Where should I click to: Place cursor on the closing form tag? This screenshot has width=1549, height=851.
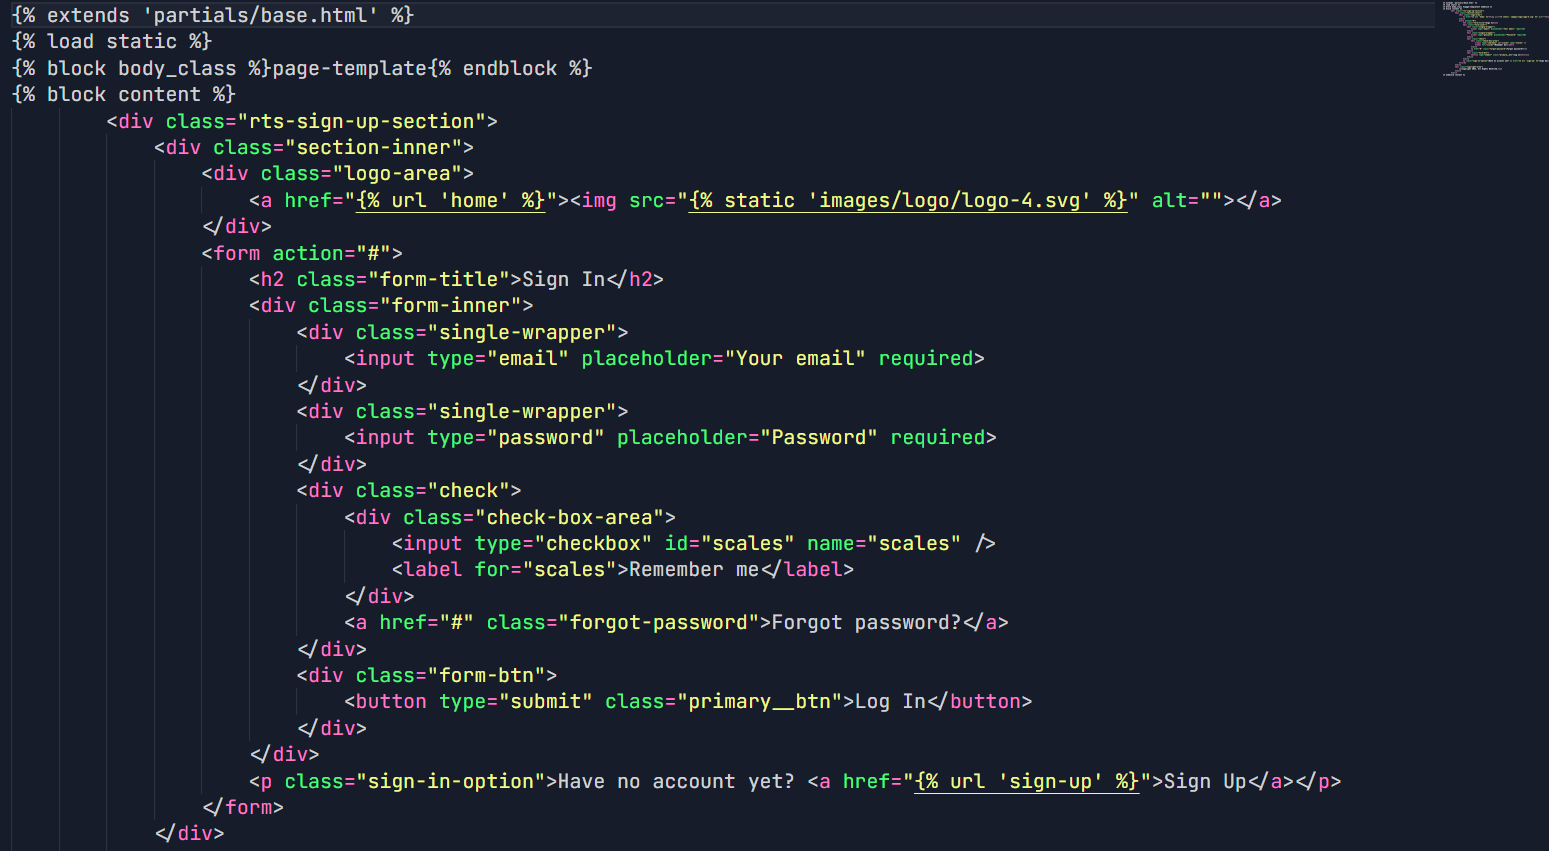(244, 807)
